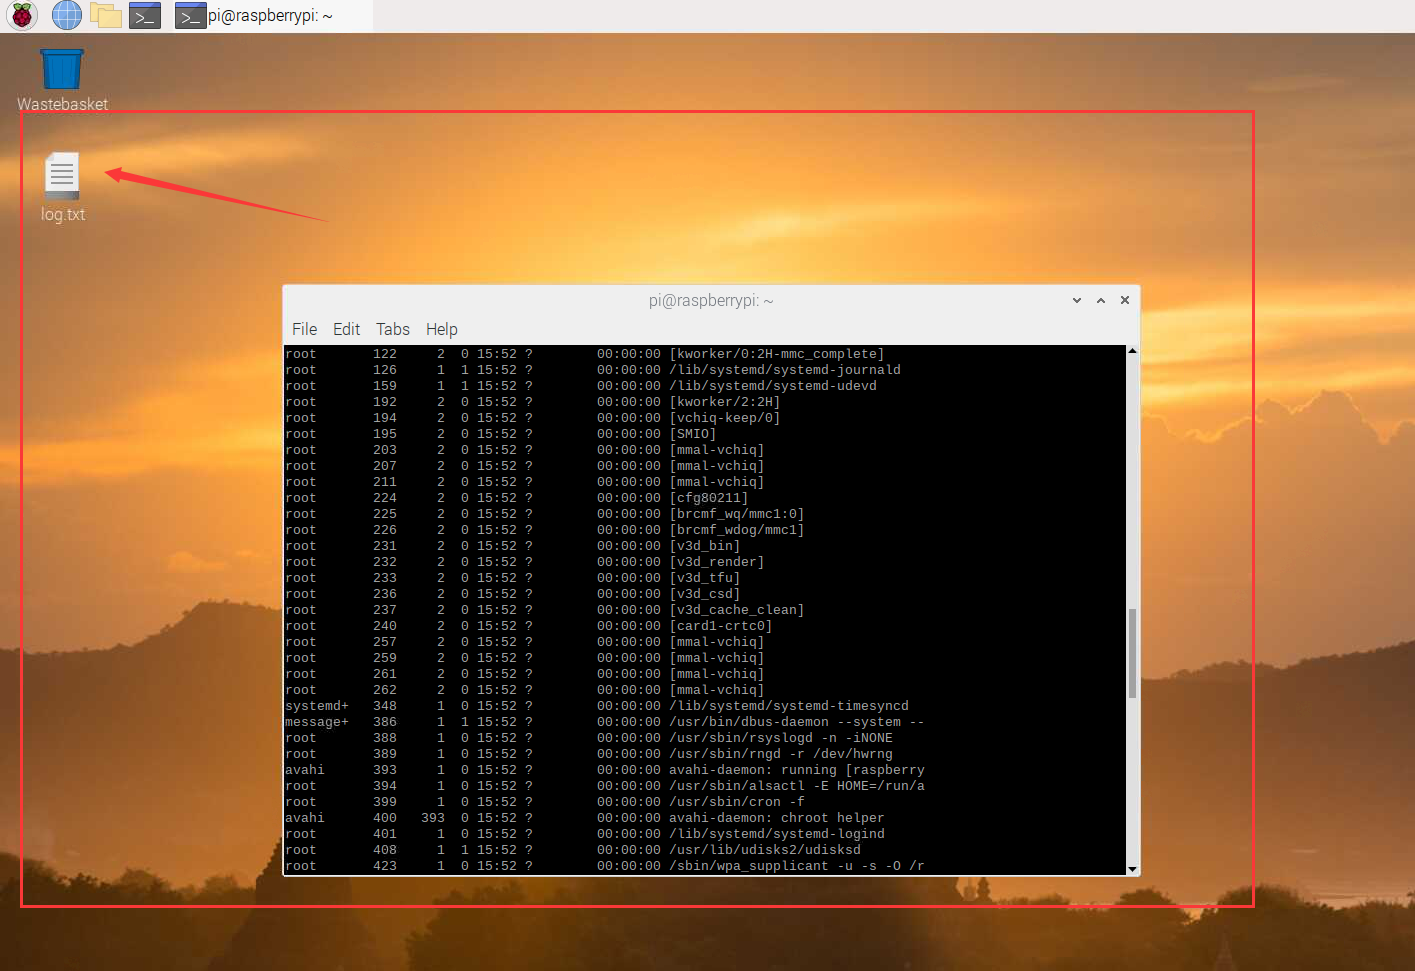Screen dimensions: 1415x971
Task: Open the Help menu in the terminal
Action: pos(441,329)
